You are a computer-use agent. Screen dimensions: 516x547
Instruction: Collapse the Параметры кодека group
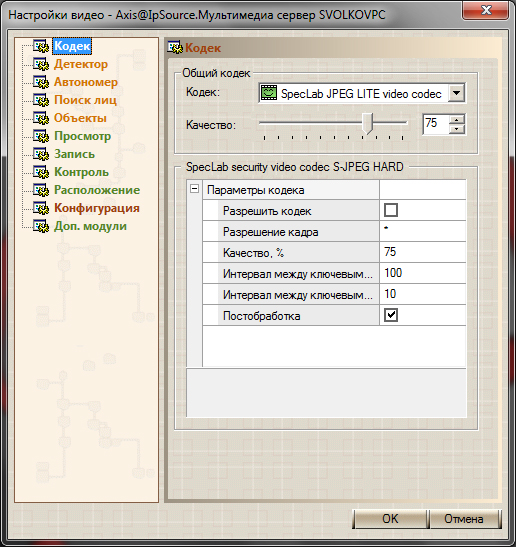tap(194, 189)
